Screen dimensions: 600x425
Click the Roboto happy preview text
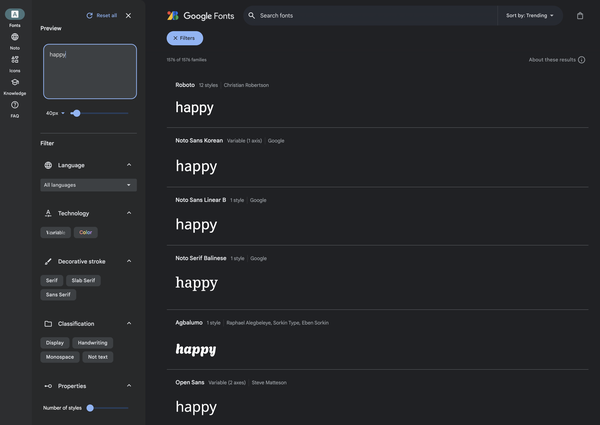tap(194, 107)
